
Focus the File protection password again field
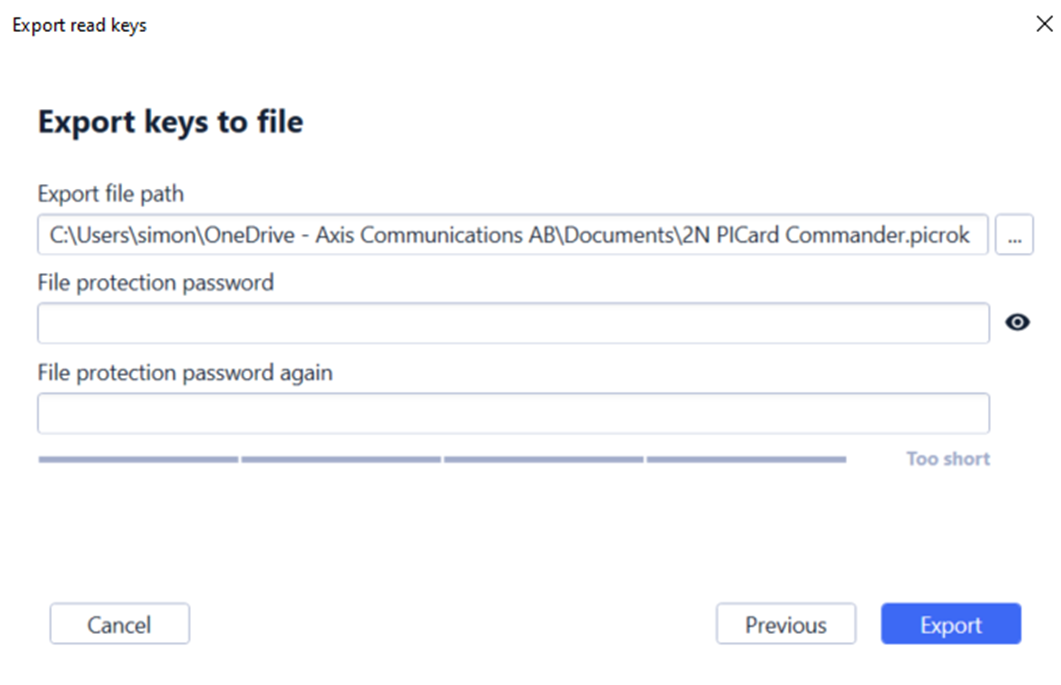(514, 413)
